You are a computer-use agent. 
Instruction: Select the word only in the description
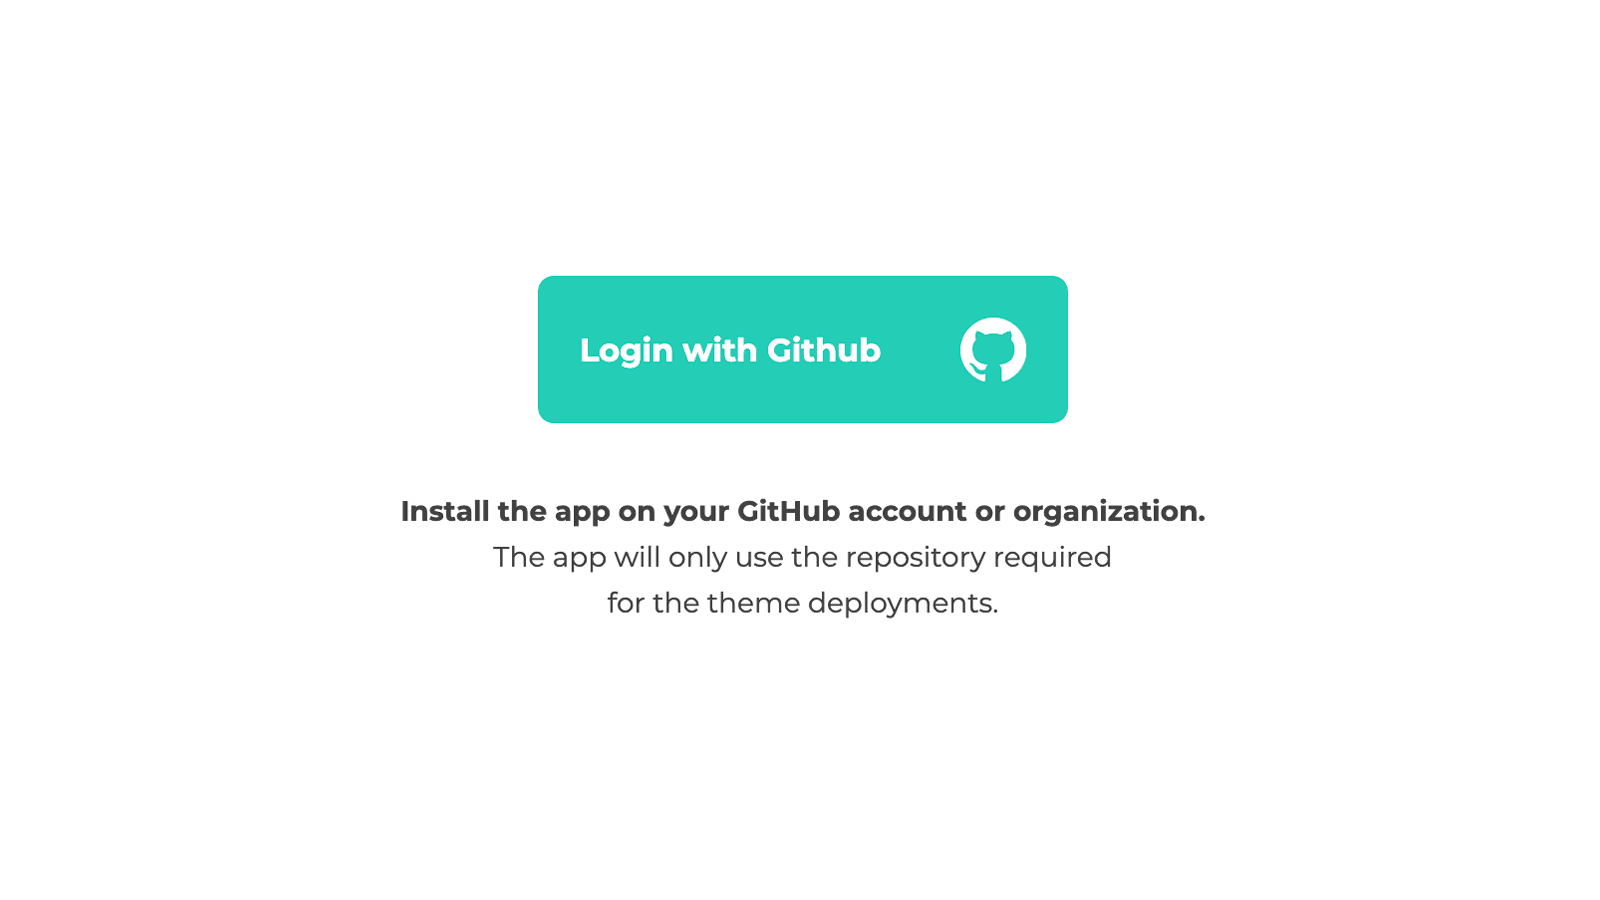point(698,557)
